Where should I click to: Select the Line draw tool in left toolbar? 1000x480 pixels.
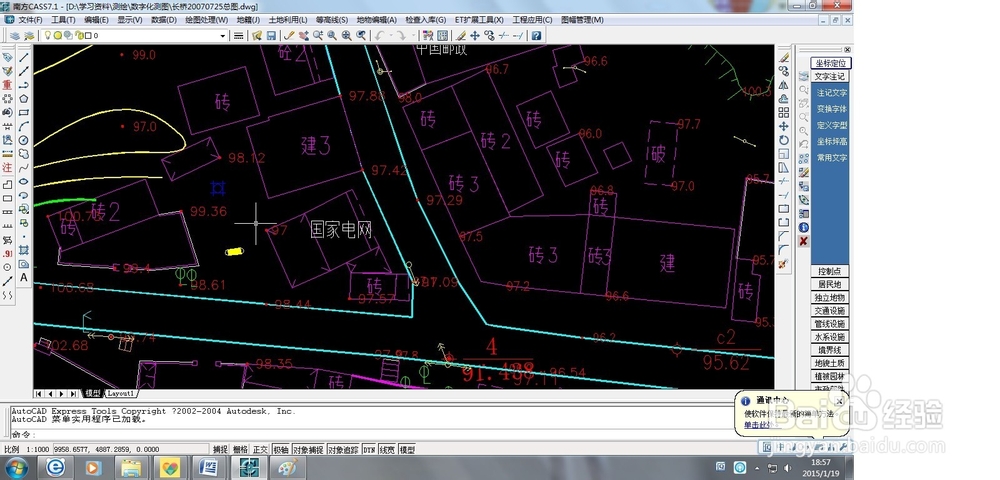click(x=24, y=57)
